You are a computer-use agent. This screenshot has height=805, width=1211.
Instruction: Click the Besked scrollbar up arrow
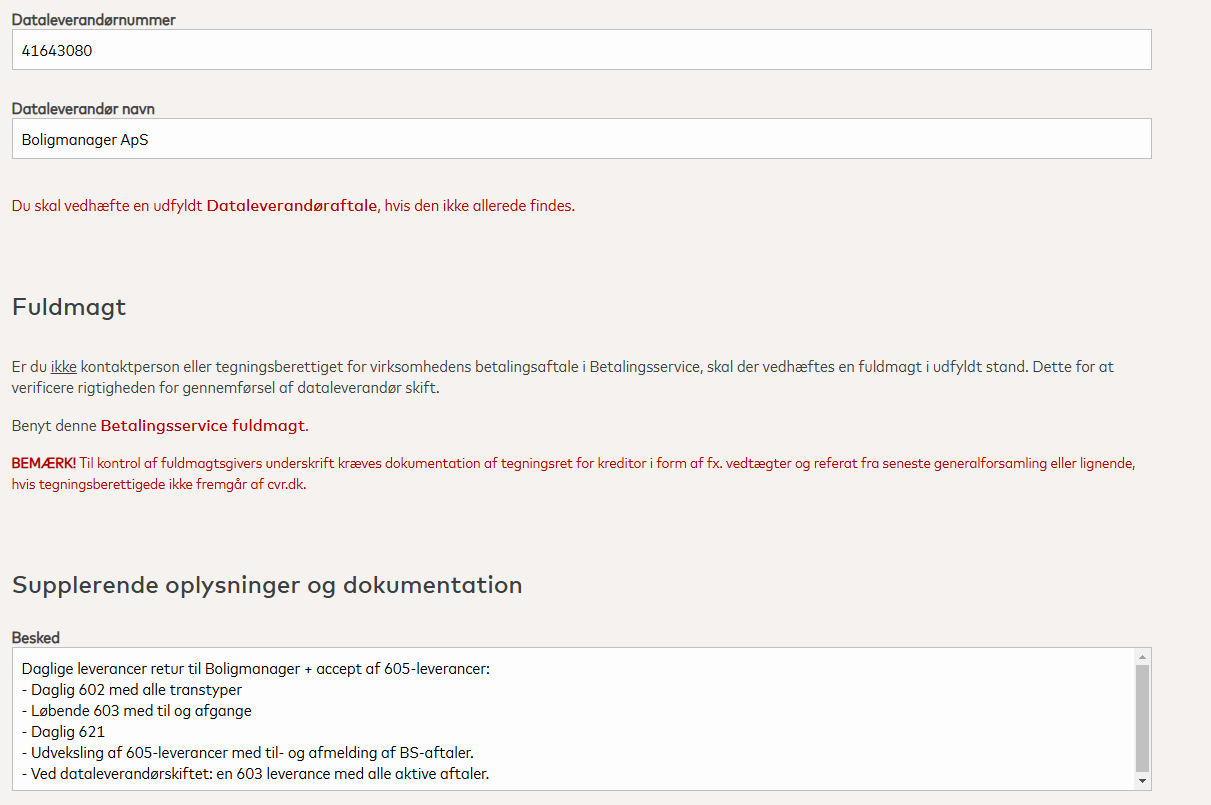pyautogui.click(x=1142, y=657)
